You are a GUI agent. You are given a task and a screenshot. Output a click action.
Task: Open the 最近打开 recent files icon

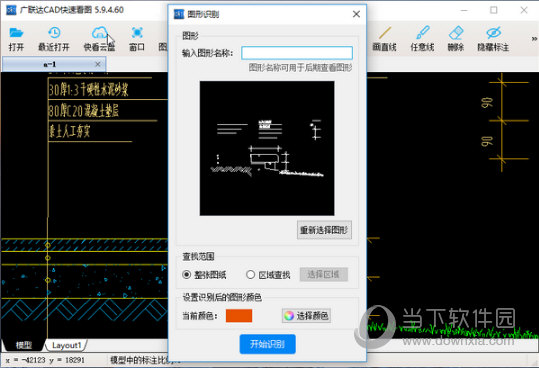[54, 39]
